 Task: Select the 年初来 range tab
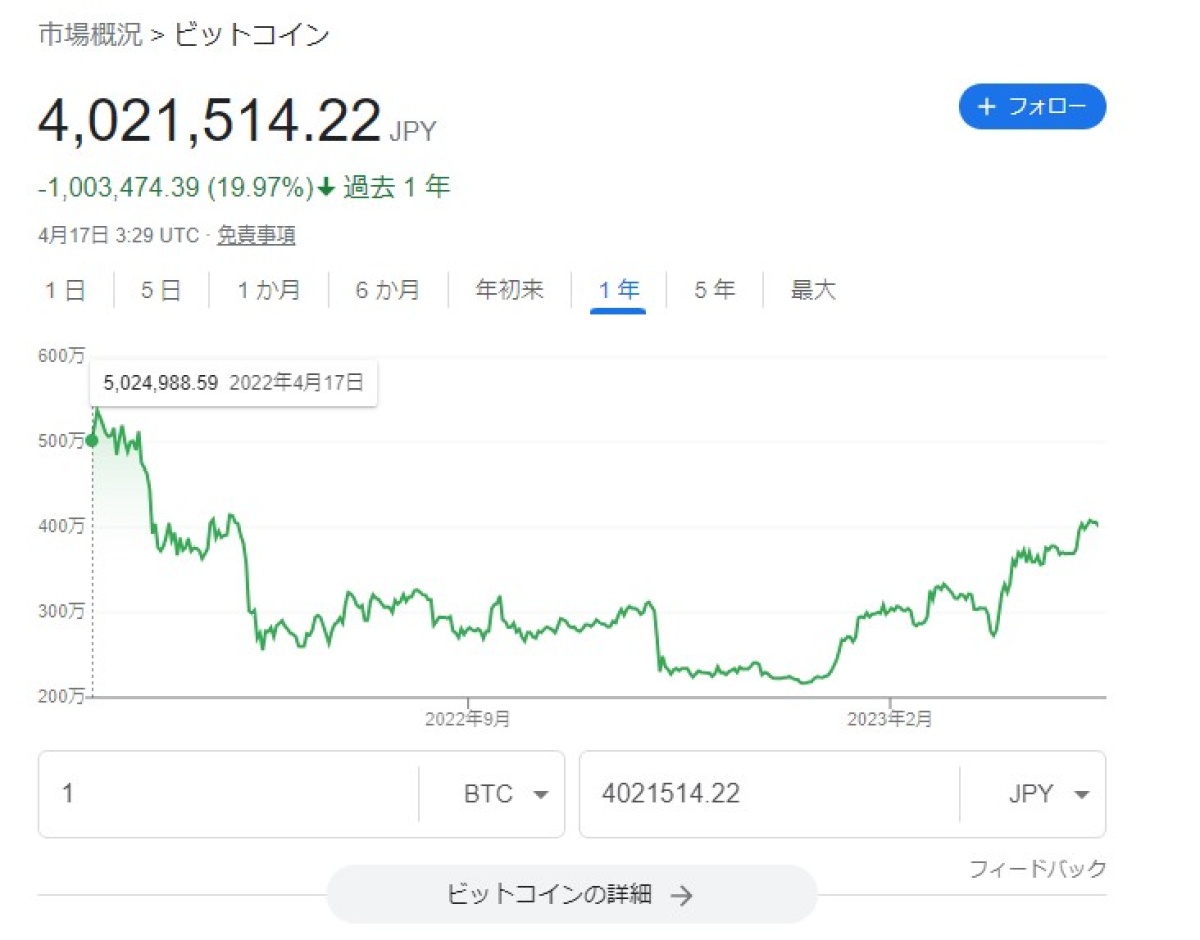pos(509,291)
